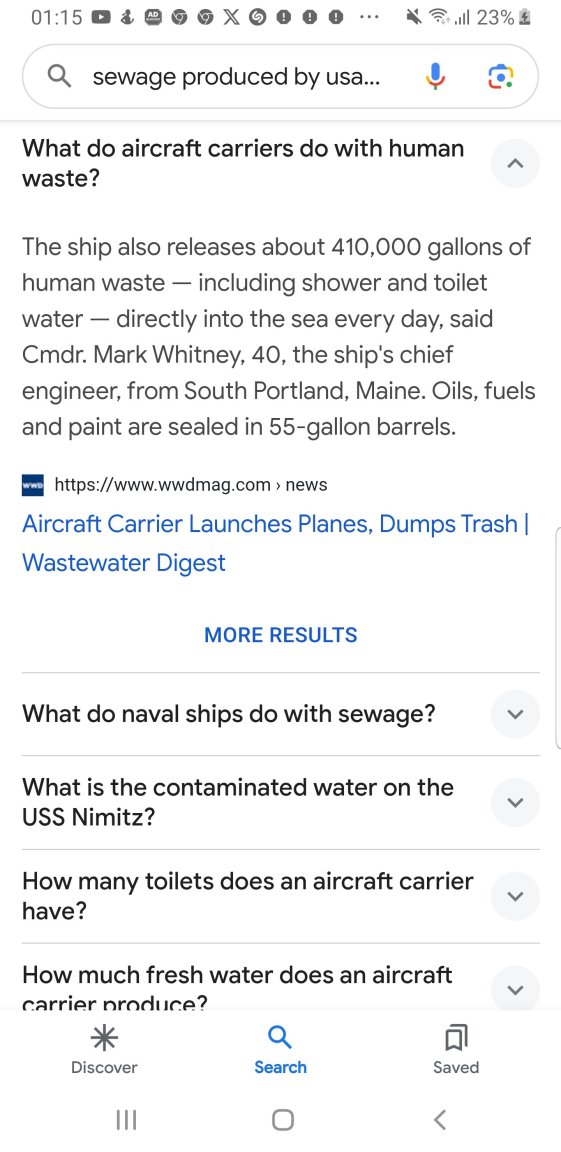561x1152 pixels.
Task: Collapse the aircraft carriers human waste question
Action: click(515, 163)
